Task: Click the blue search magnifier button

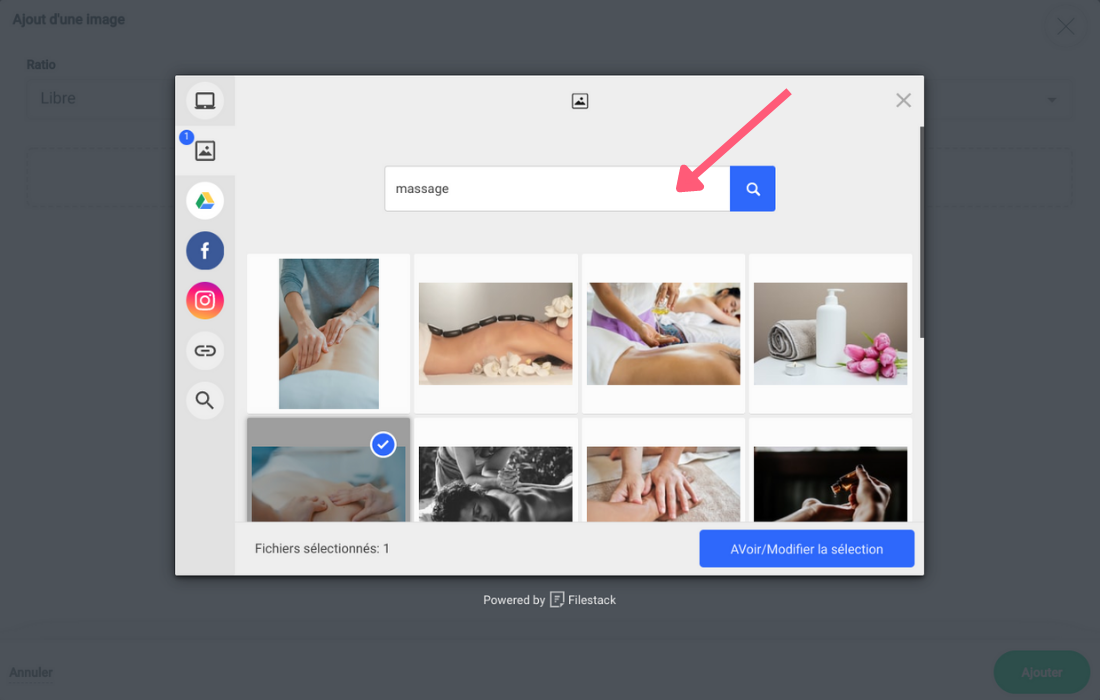Action: click(752, 189)
